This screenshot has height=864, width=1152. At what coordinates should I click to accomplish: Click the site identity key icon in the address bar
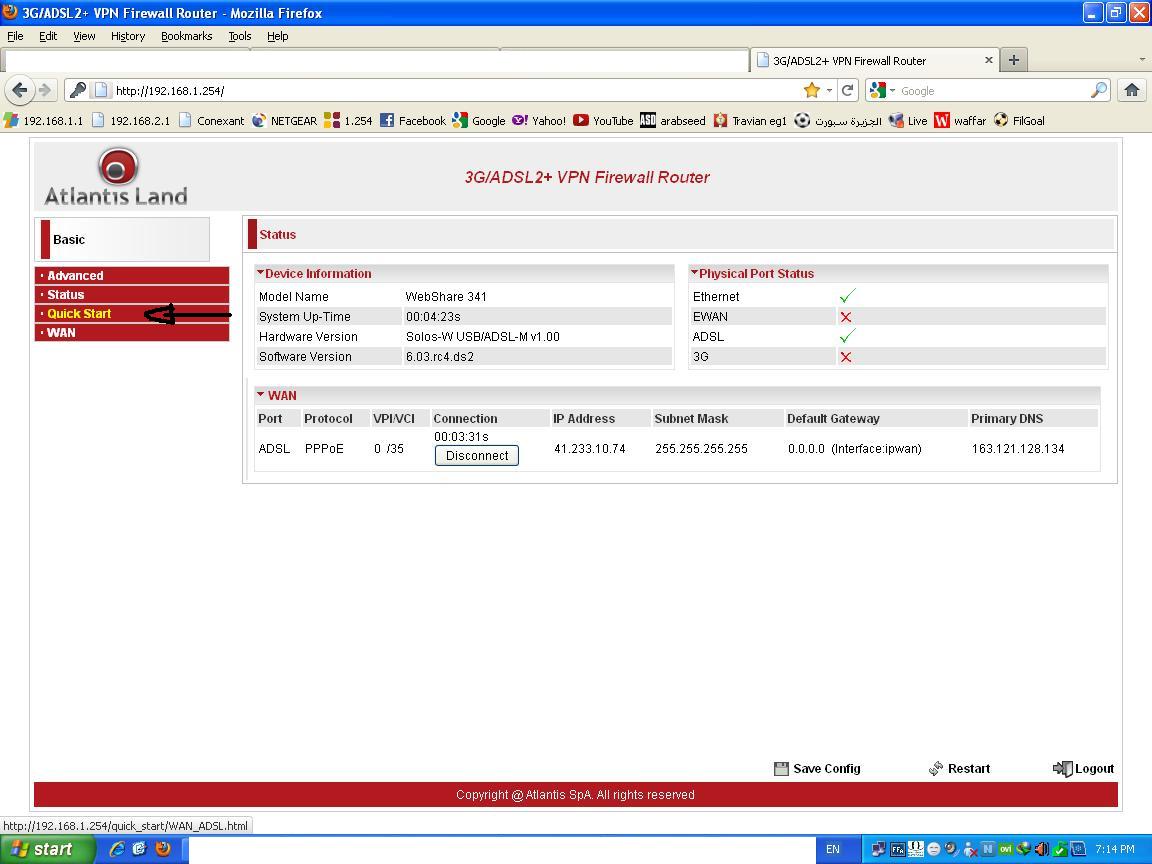coord(77,90)
